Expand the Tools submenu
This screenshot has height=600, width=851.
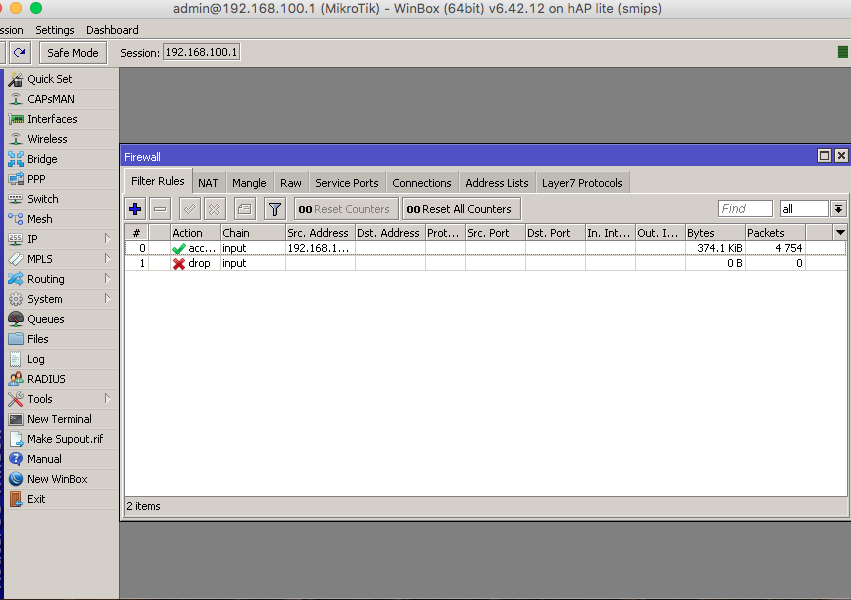pyautogui.click(x=107, y=399)
